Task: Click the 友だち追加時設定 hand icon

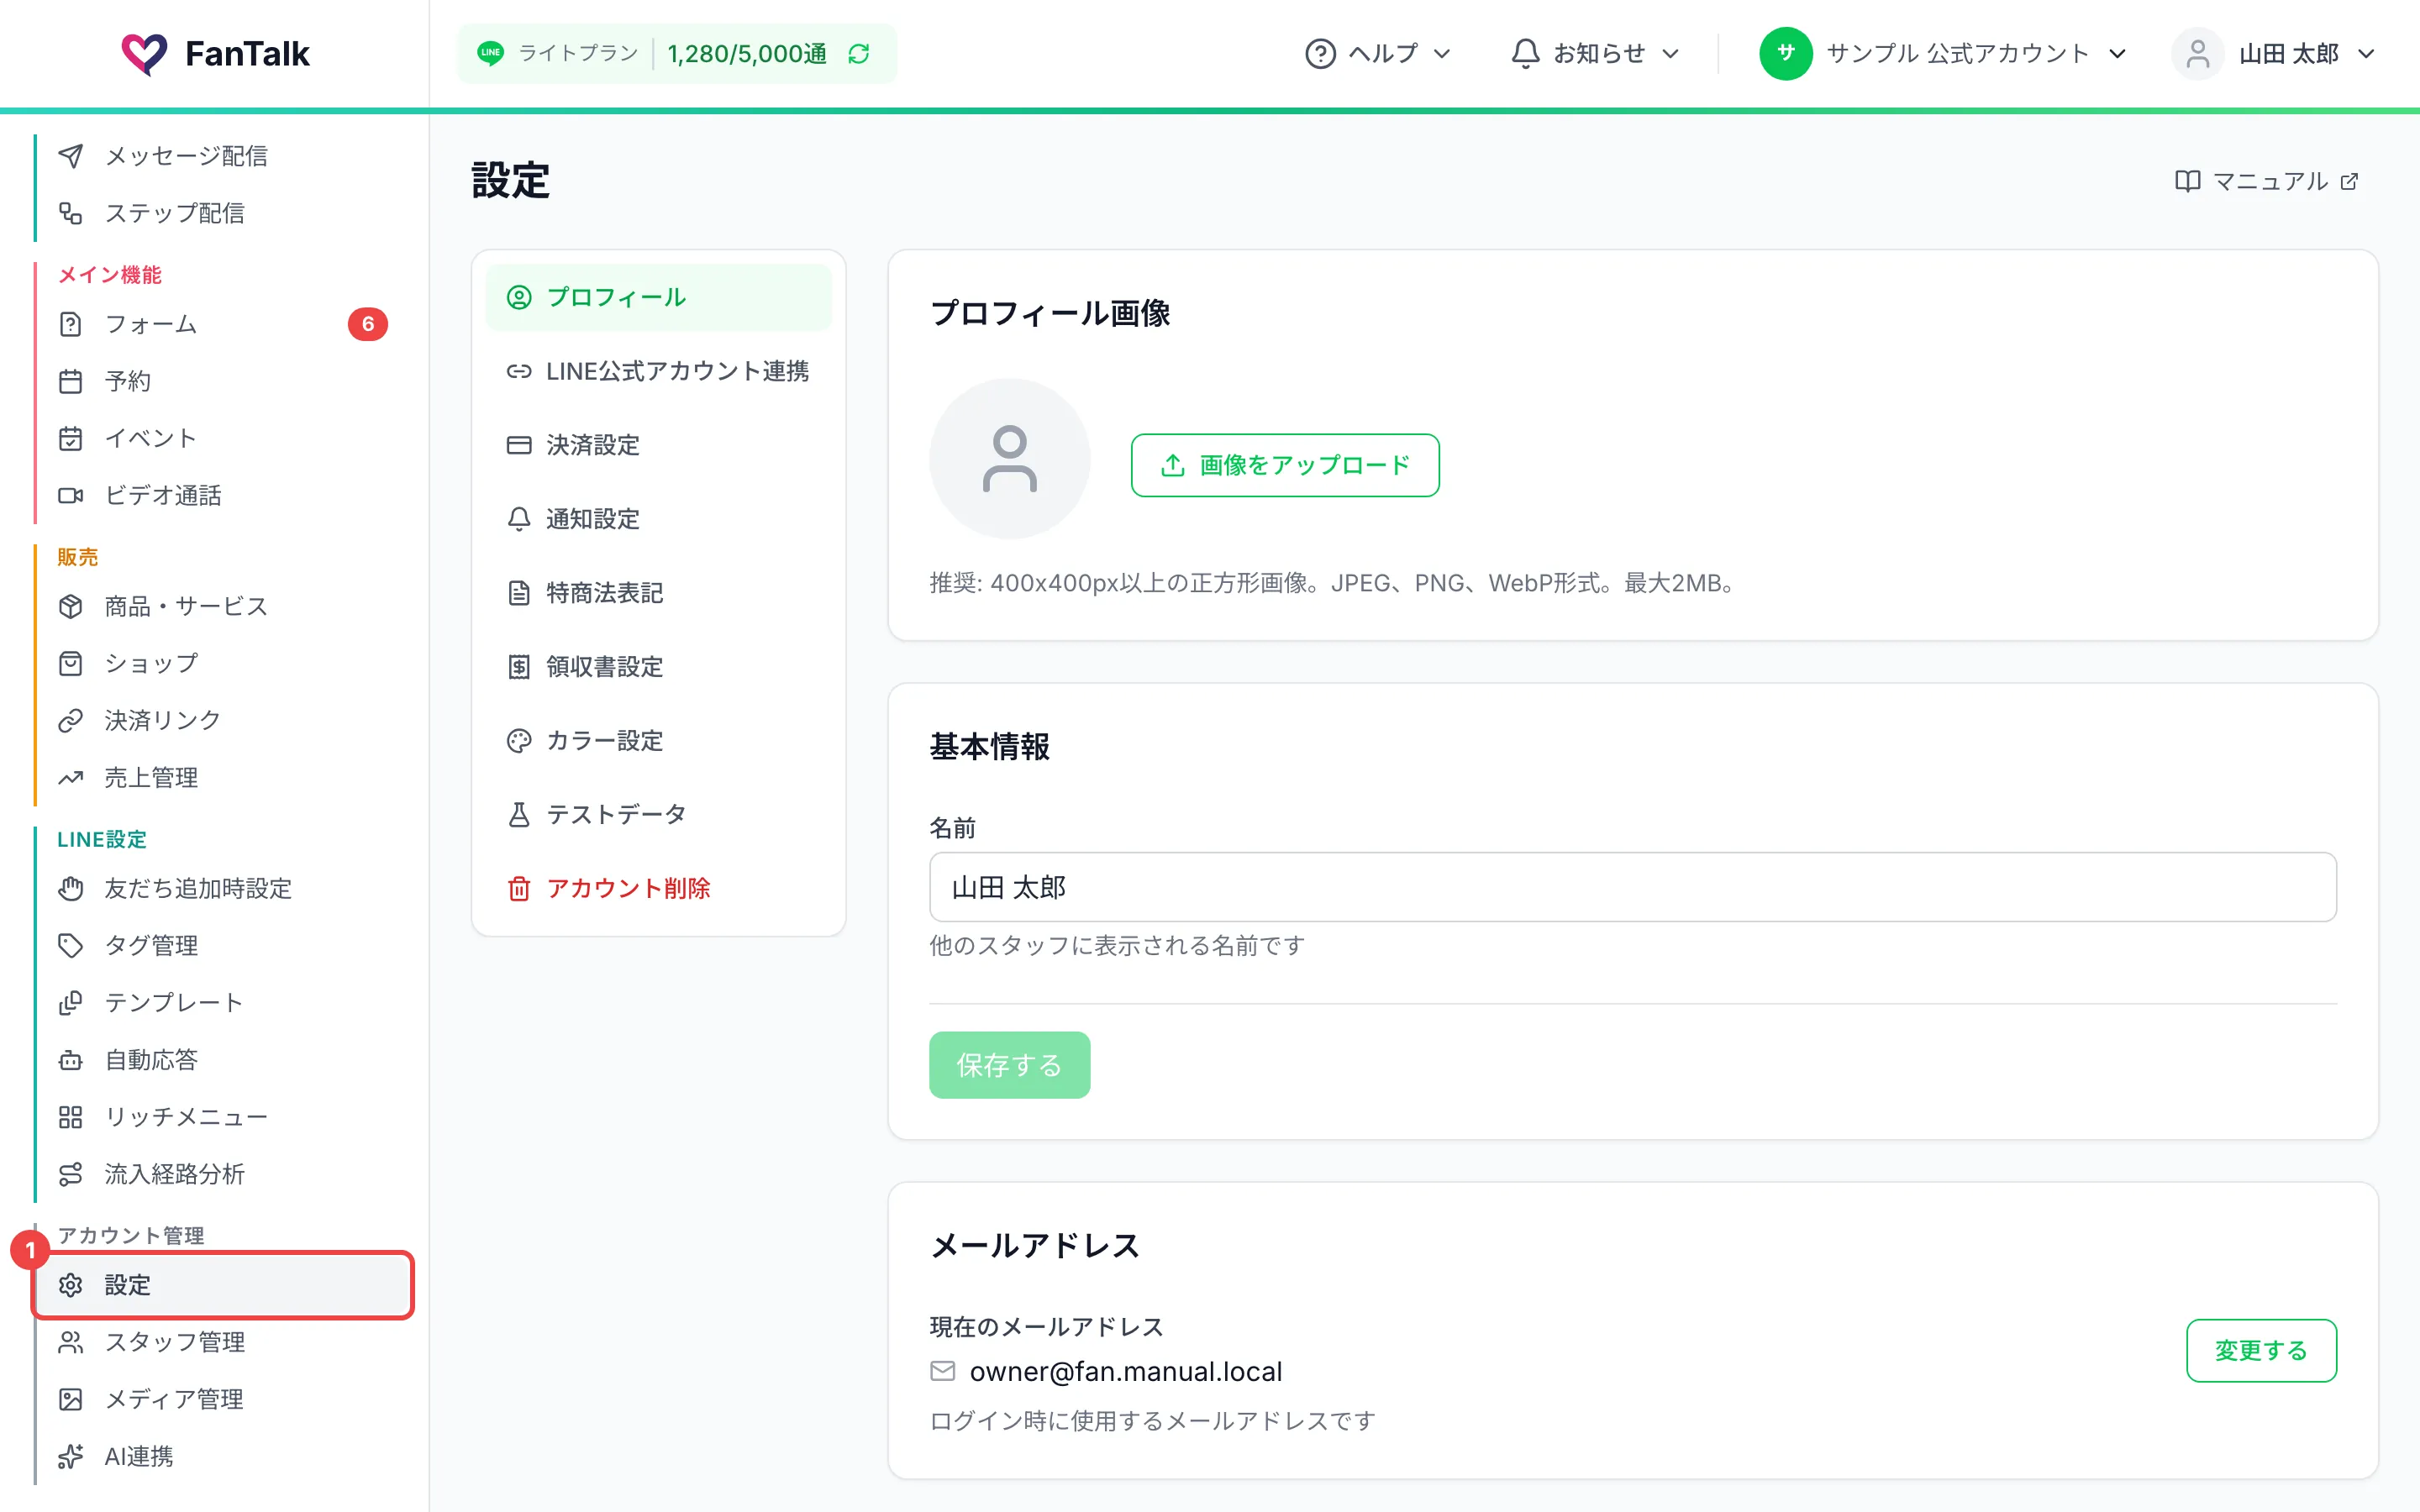Action: tap(70, 888)
